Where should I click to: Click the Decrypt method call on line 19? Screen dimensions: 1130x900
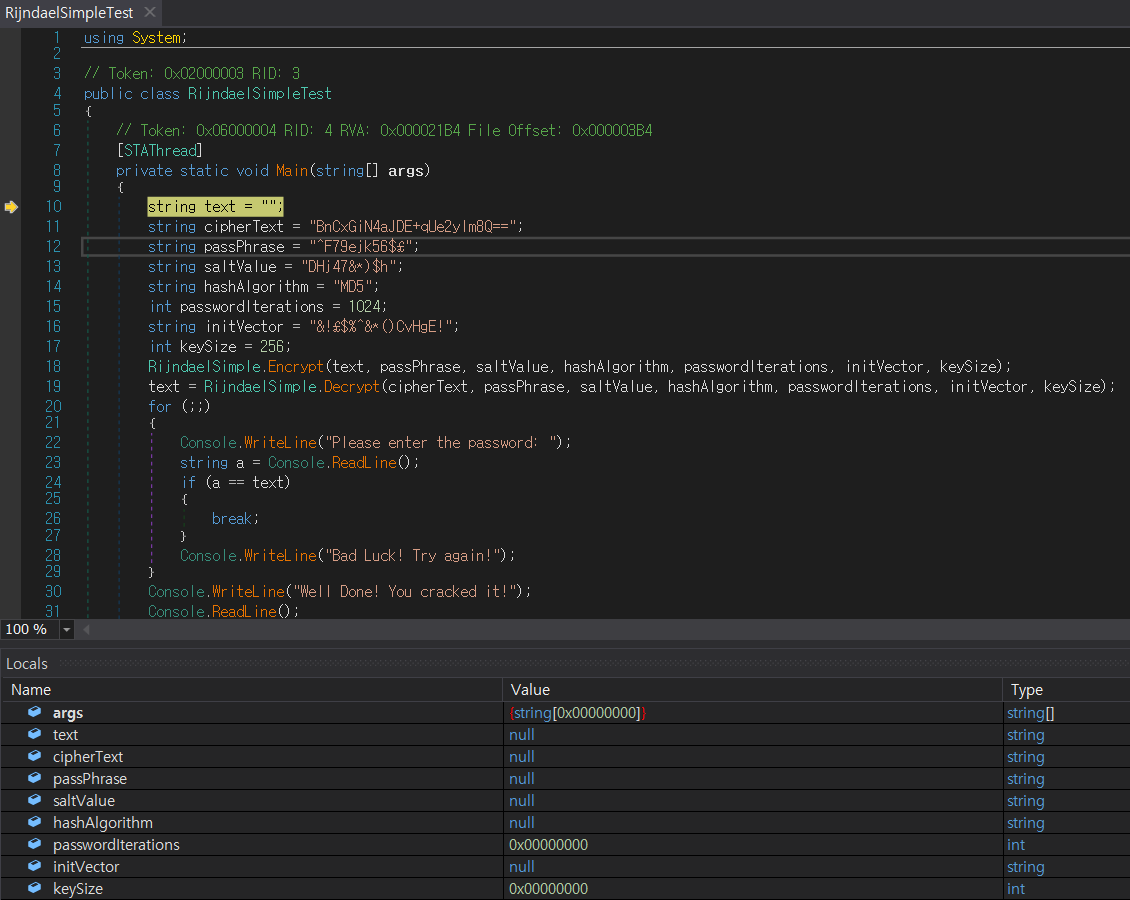click(x=352, y=387)
